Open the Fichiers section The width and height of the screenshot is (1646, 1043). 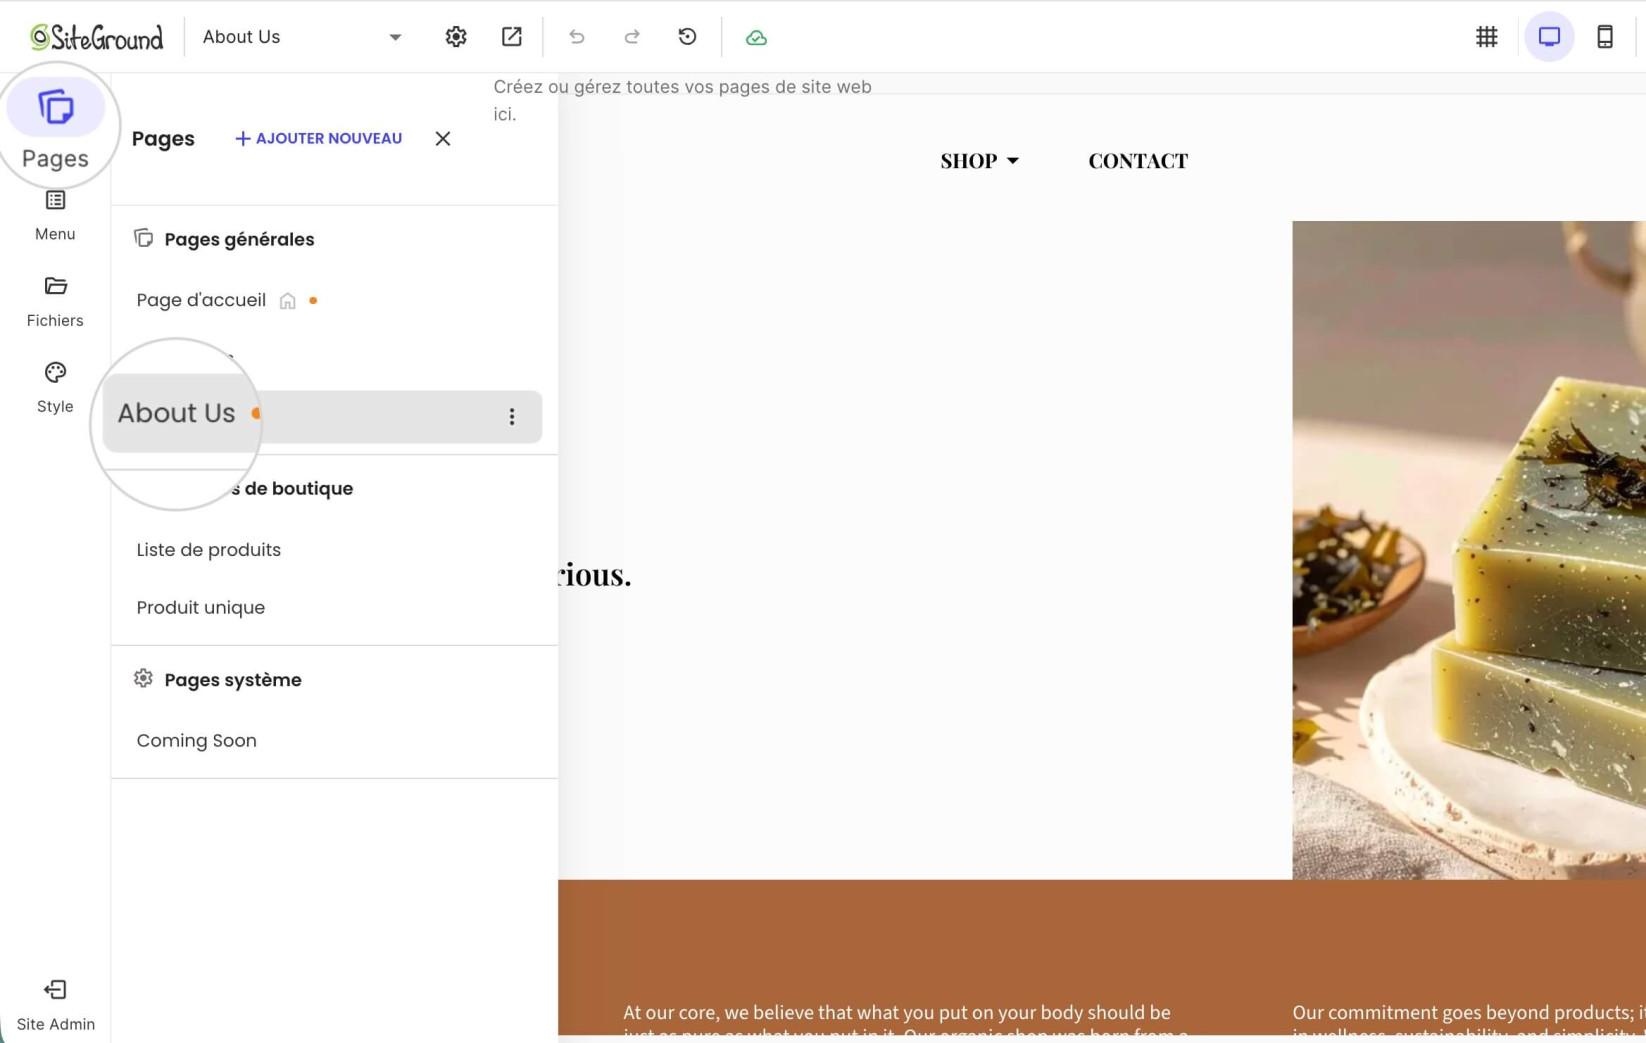55,301
